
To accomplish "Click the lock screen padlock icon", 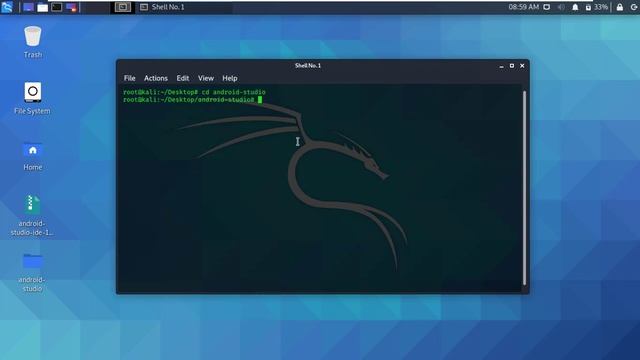I will pyautogui.click(x=620, y=7).
